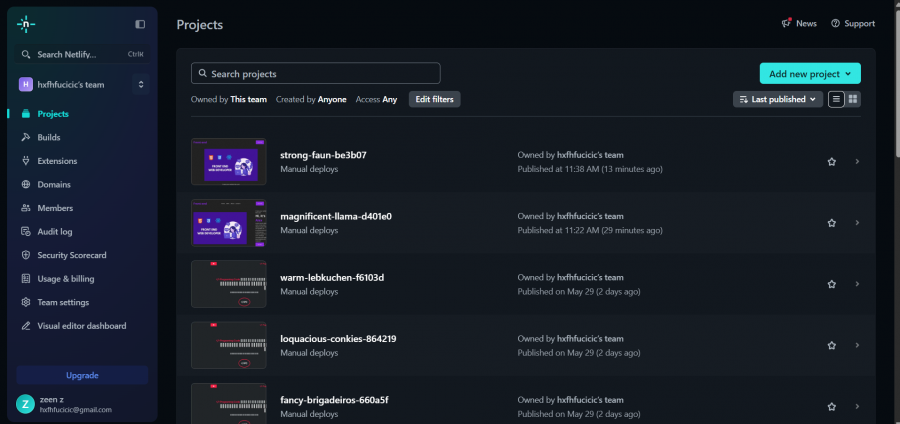Click the magnificent-llama-d401e0 thumbnail preview
Screen dimensions: 900x424
click(x=228, y=223)
